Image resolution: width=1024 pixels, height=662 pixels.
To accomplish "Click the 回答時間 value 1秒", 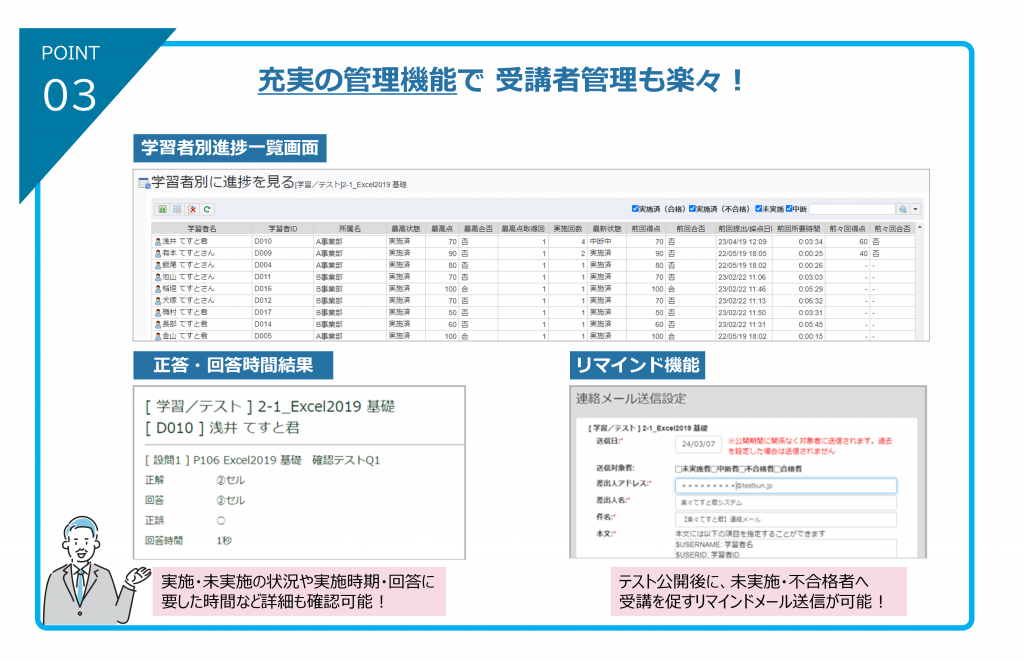I will click(224, 541).
